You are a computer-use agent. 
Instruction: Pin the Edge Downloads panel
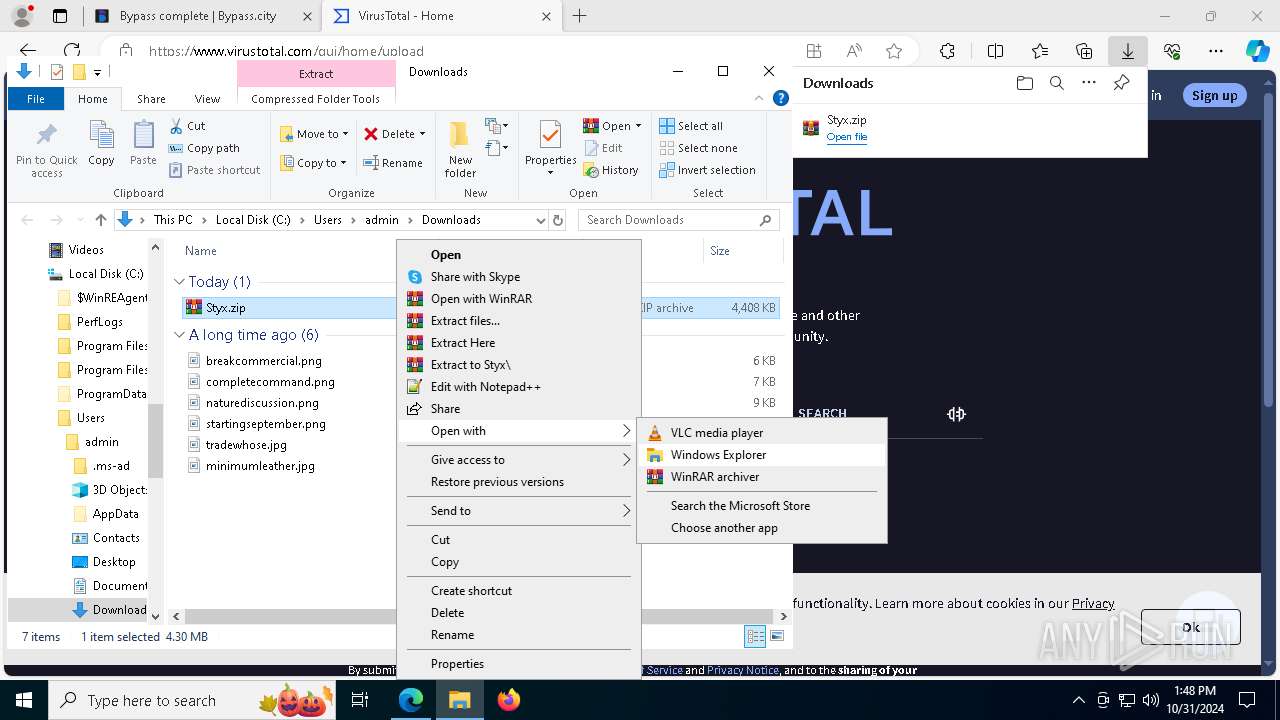point(1121,84)
